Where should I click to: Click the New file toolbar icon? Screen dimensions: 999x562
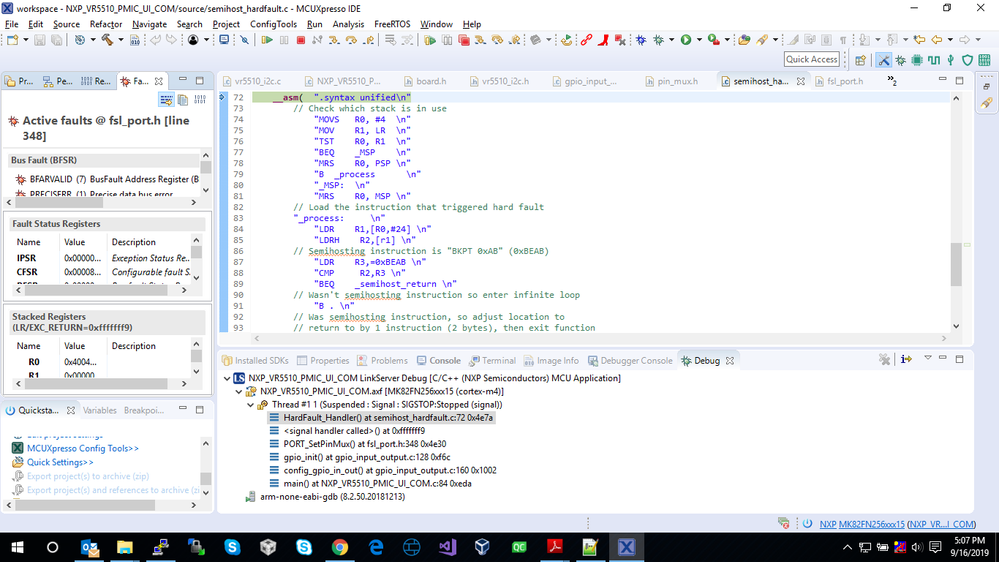pos(12,40)
